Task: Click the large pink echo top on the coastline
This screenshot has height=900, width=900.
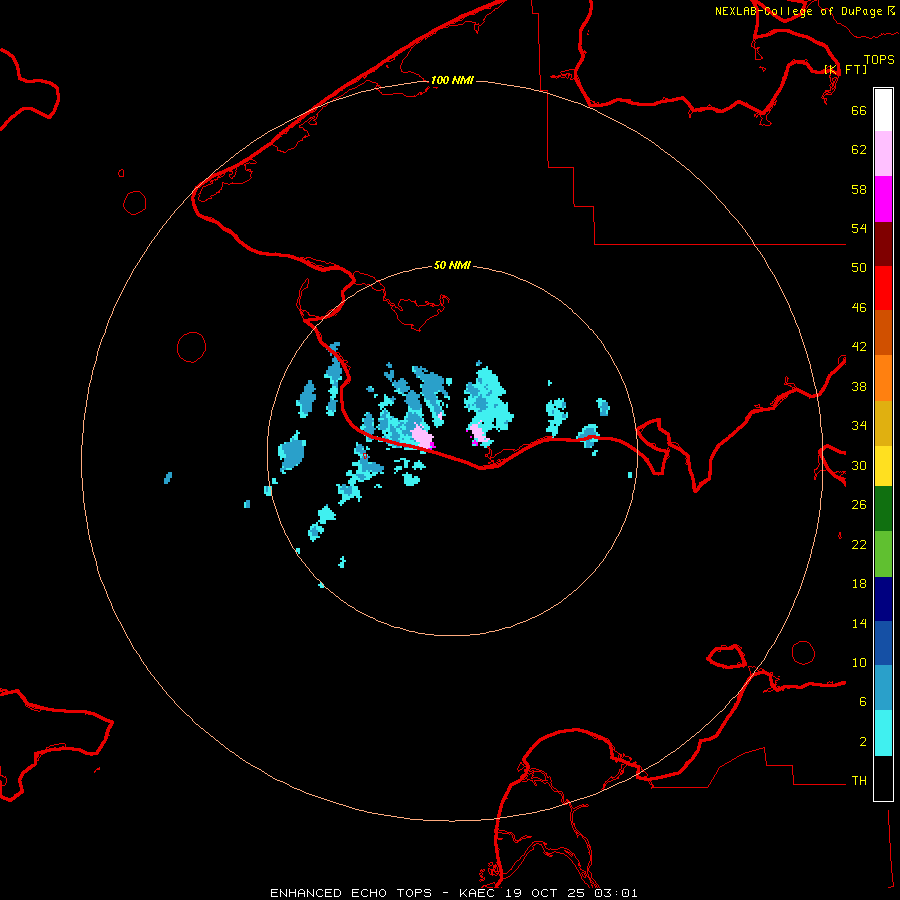Action: click(423, 438)
